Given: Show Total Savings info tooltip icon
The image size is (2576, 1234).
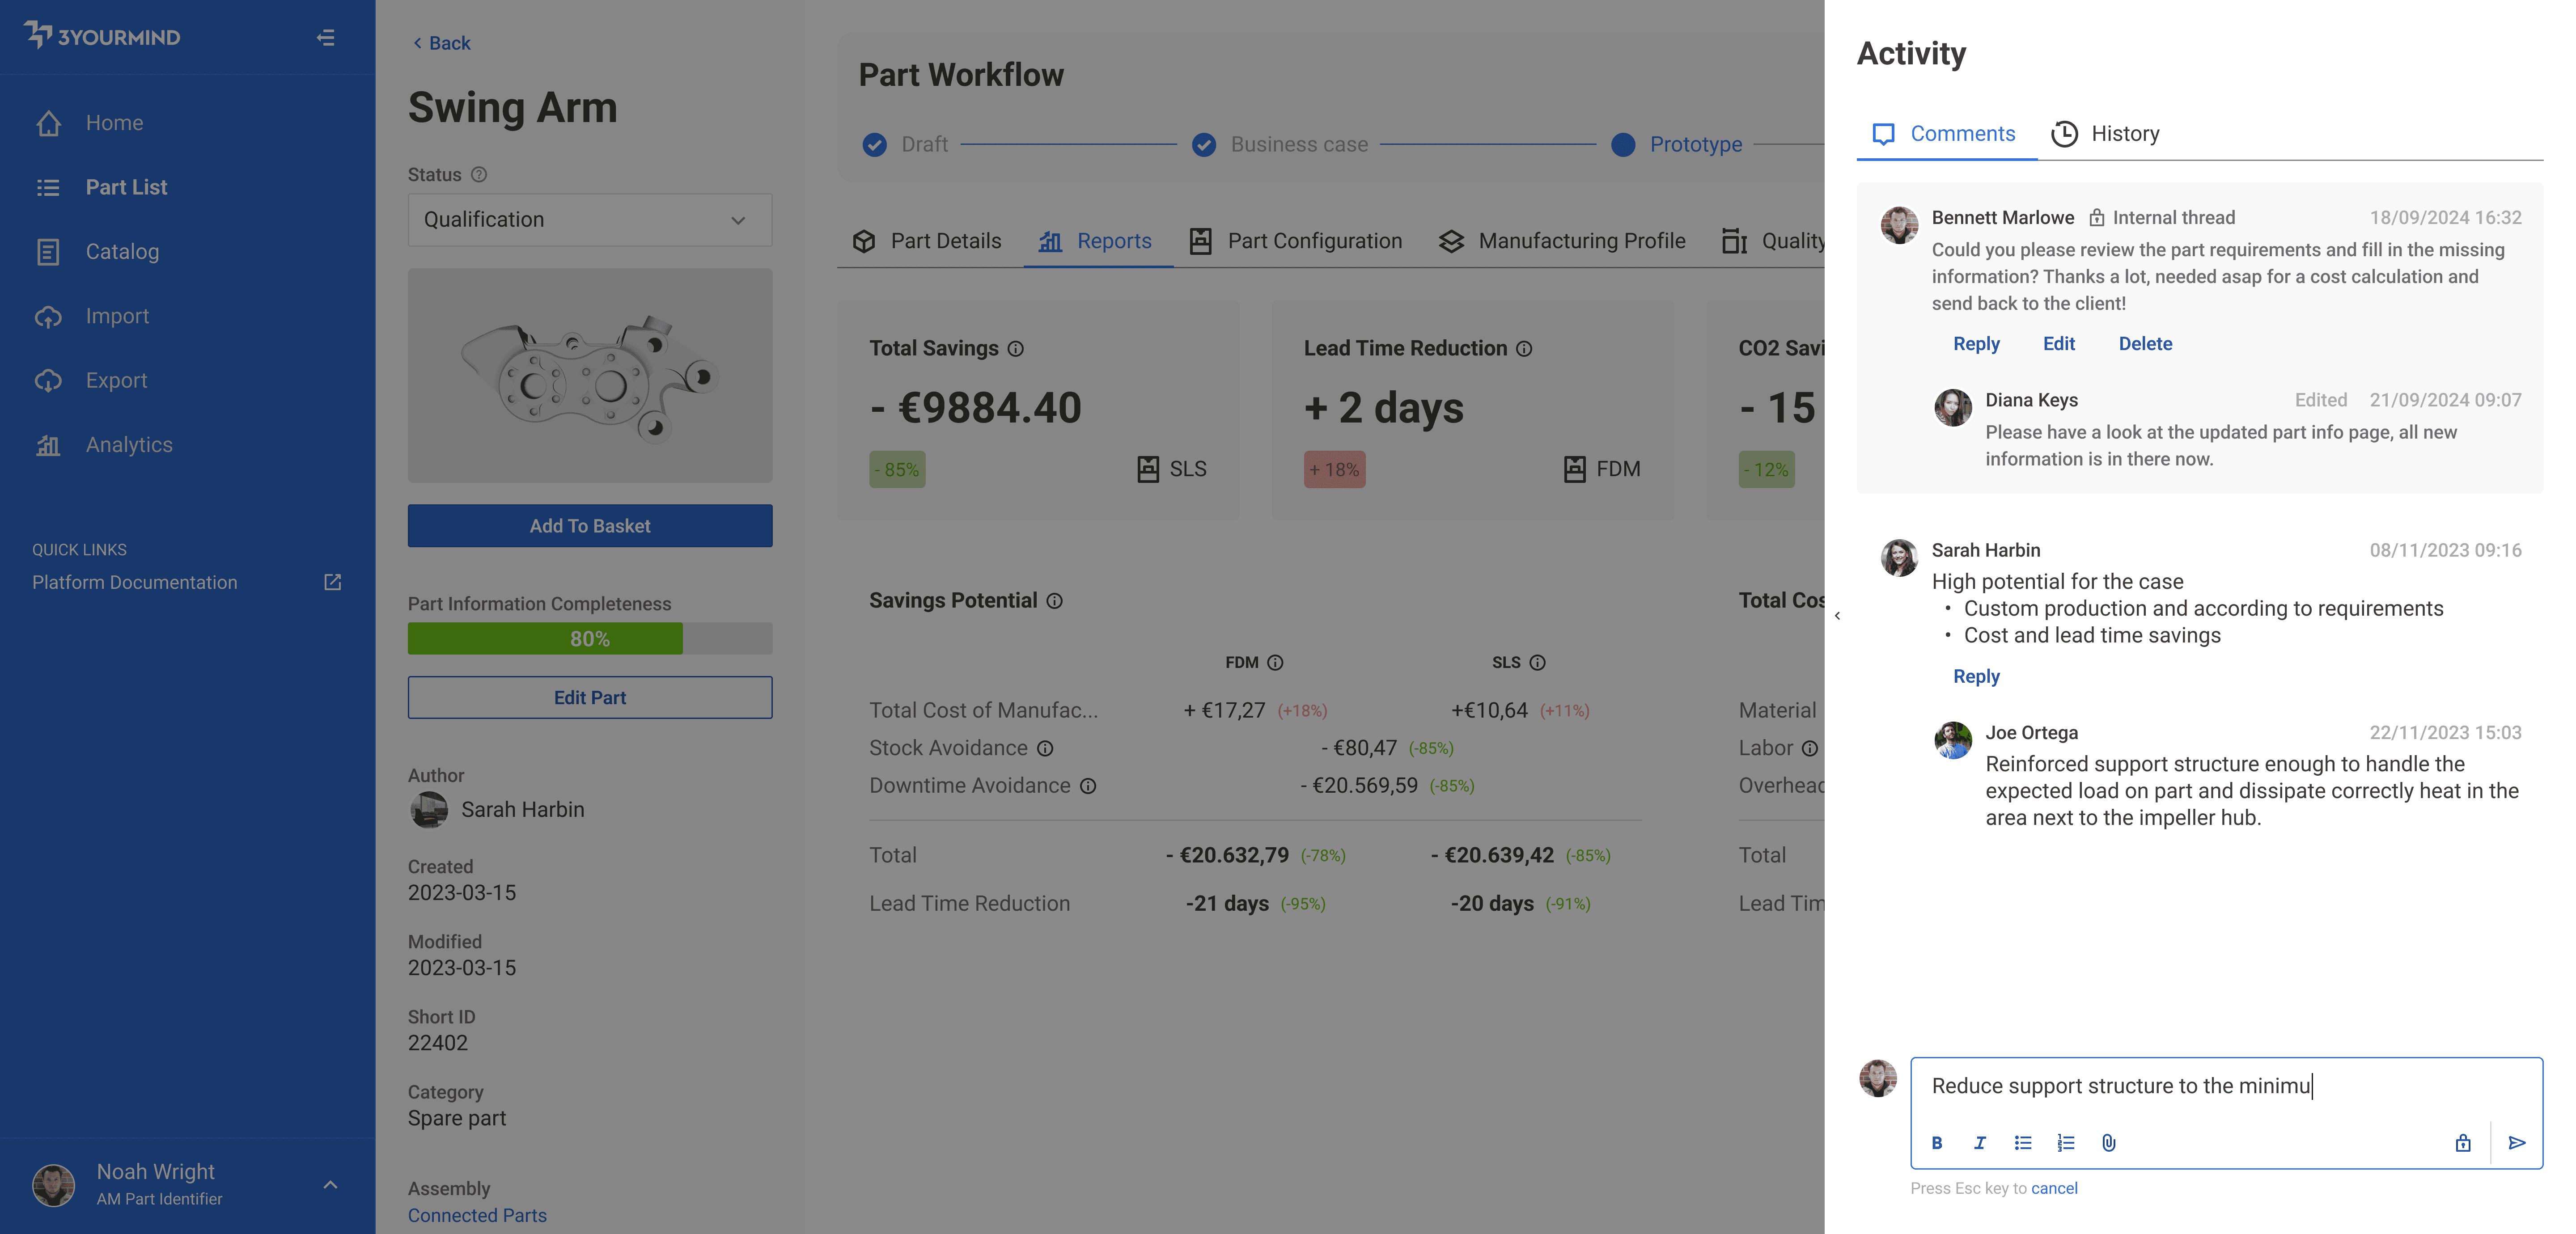Looking at the screenshot, I should pos(1015,349).
